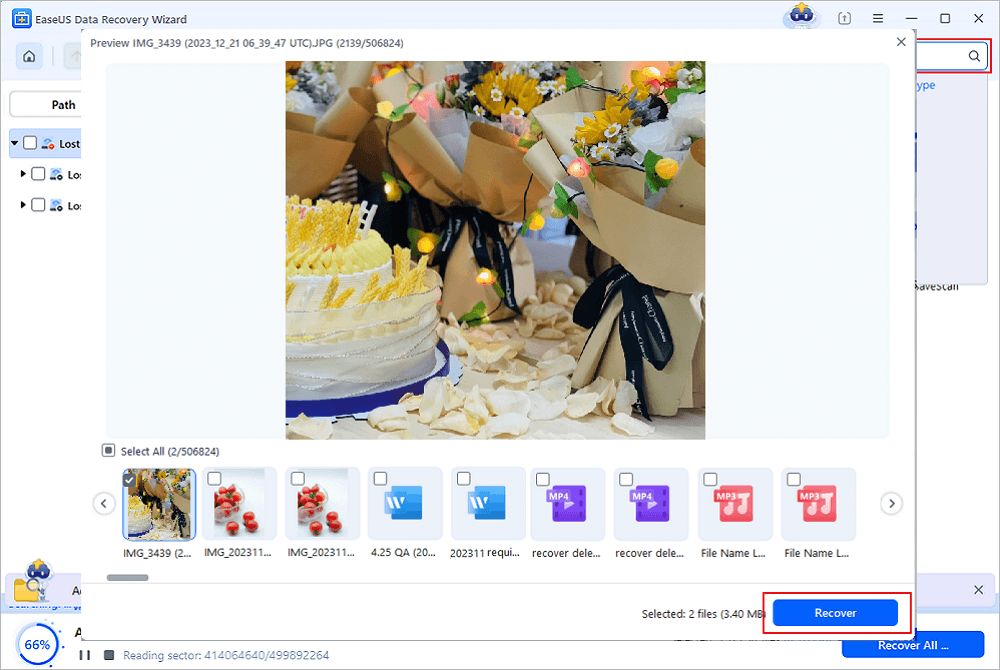Click the Recover All button
1000x670 pixels.
(x=913, y=645)
